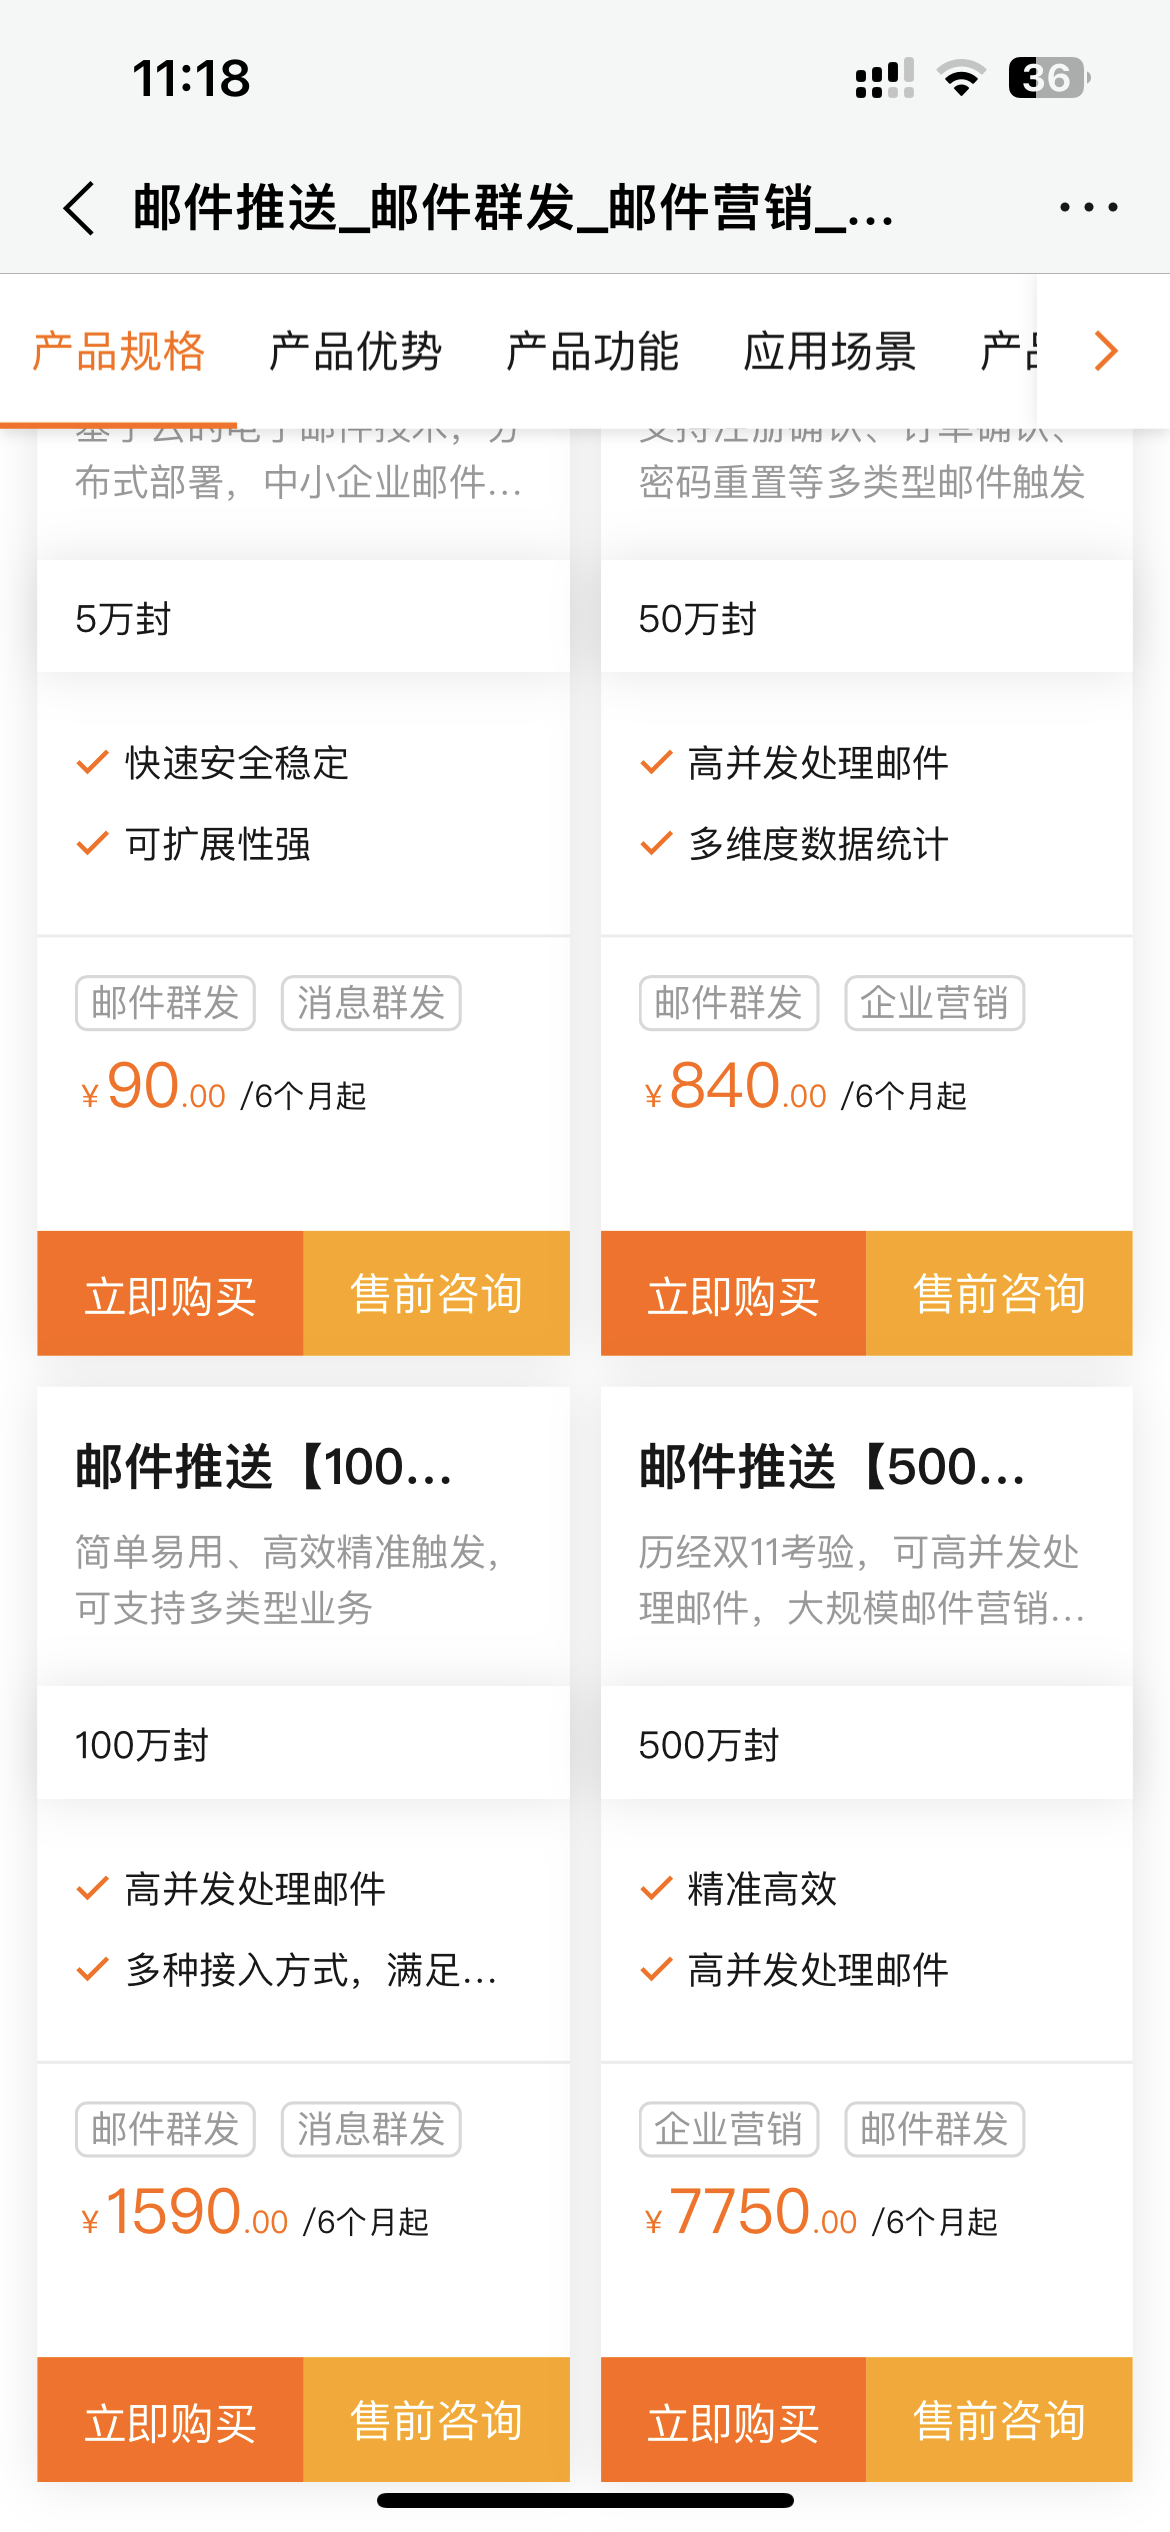Tap 售前咨询 for the 7750.00 plan
The width and height of the screenshot is (1170, 2532).
(999, 2420)
